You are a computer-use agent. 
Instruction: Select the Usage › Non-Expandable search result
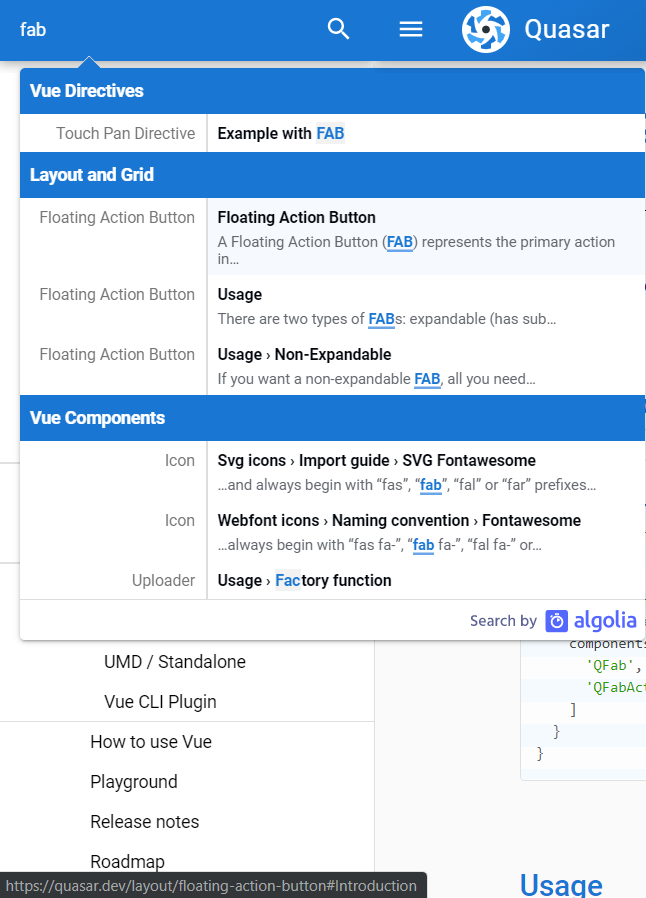click(350, 365)
